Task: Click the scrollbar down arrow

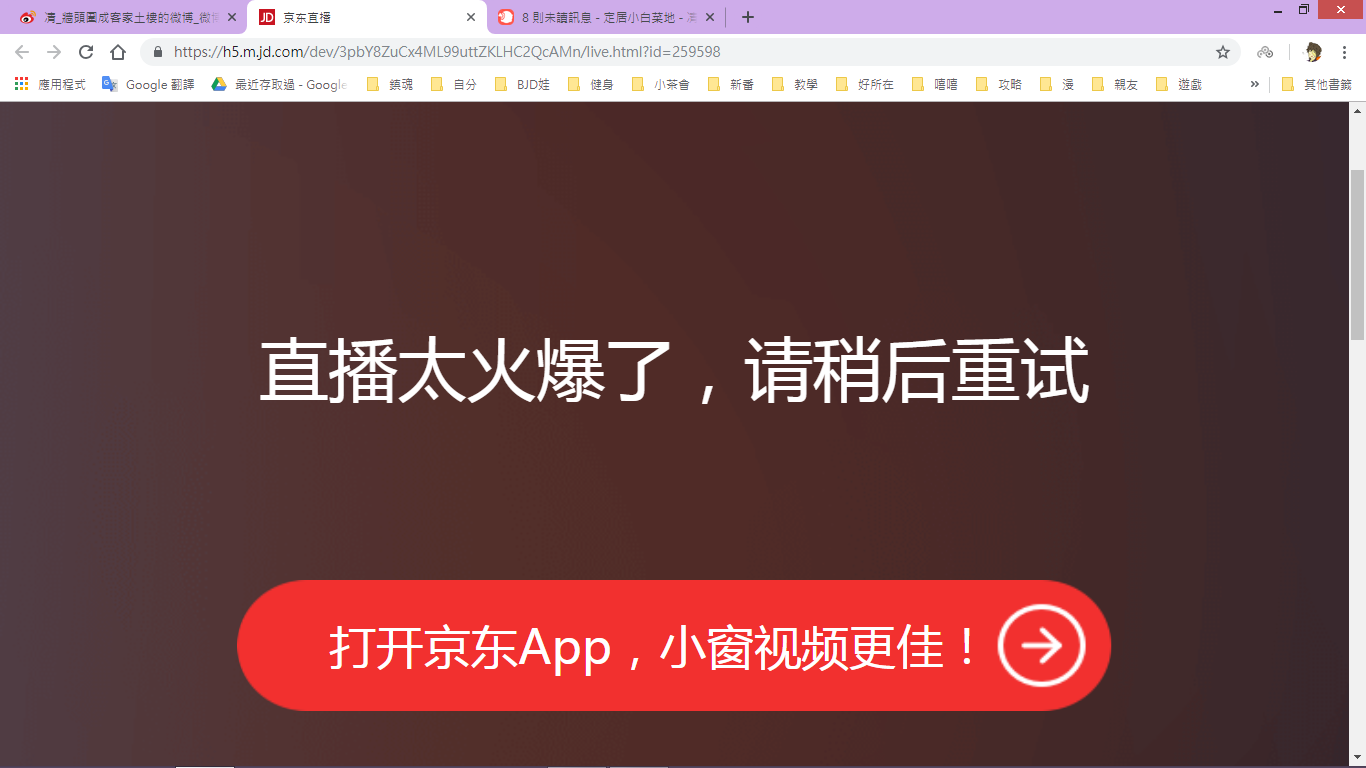Action: click(x=1357, y=759)
